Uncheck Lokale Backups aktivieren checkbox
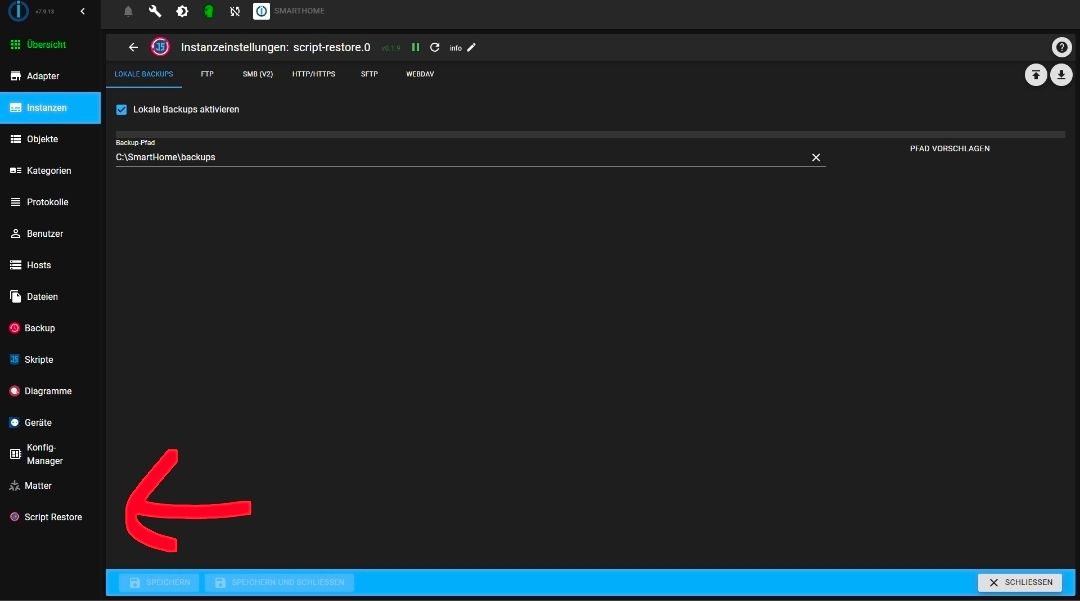Screen dimensions: 1080x601 [121, 109]
